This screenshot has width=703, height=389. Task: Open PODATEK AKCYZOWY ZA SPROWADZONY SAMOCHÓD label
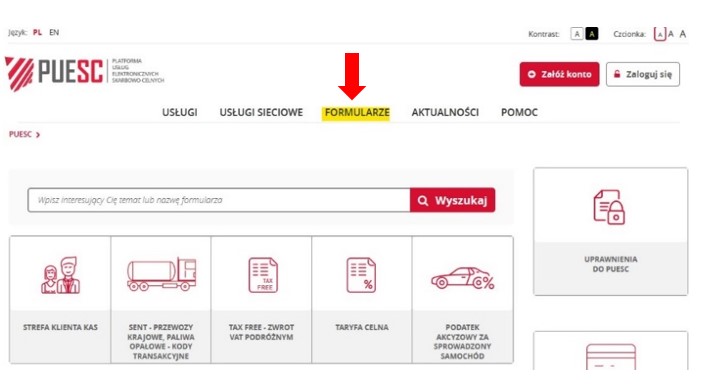click(x=462, y=341)
